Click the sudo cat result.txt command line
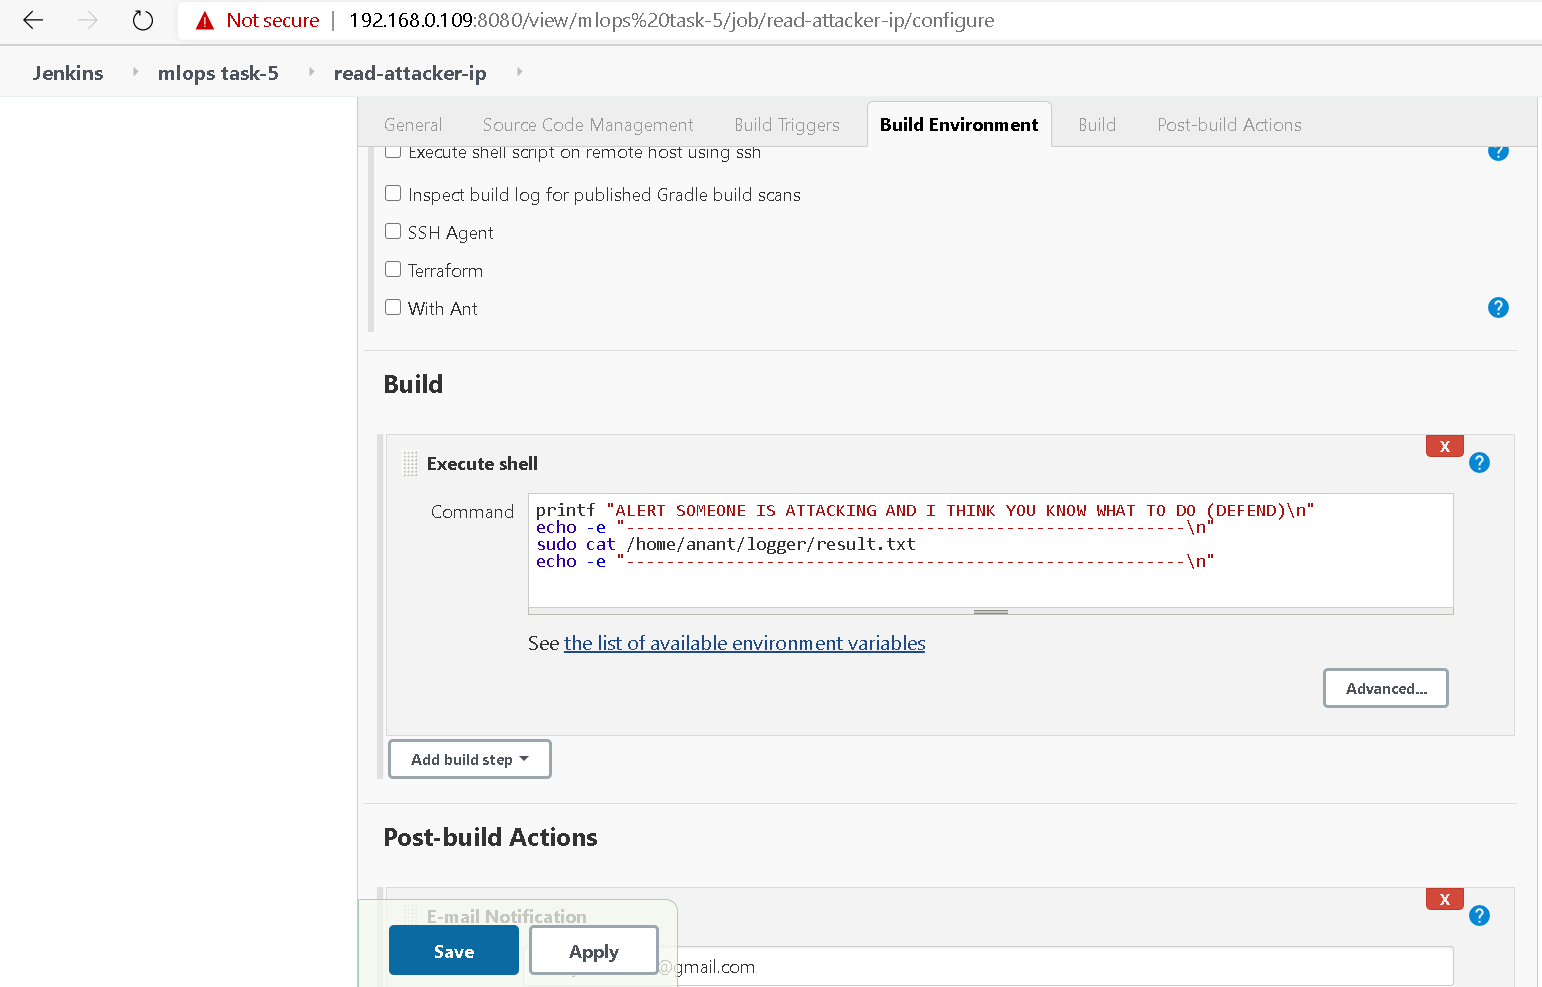Viewport: 1542px width, 987px height. pyautogui.click(x=726, y=544)
